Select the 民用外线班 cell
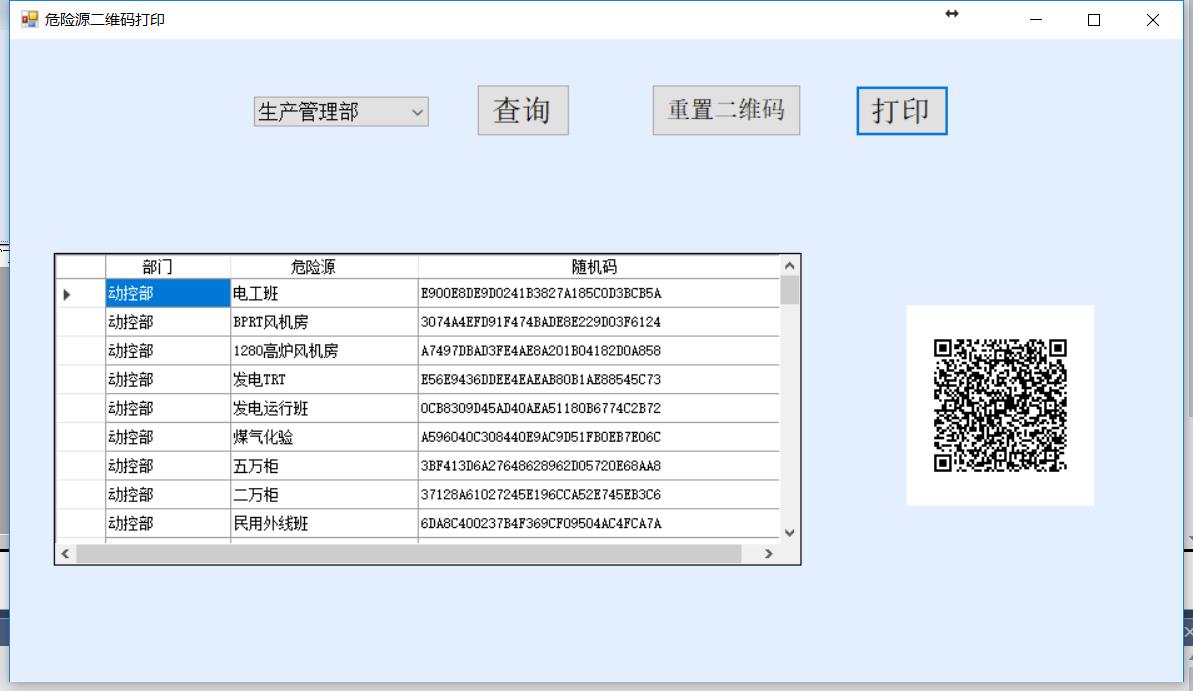The image size is (1193, 691). (324, 524)
